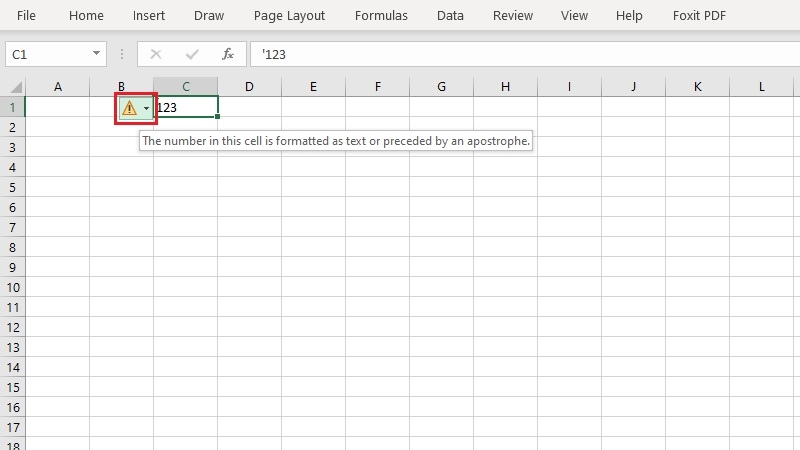Select column H header
The height and width of the screenshot is (450, 800).
(x=505, y=87)
